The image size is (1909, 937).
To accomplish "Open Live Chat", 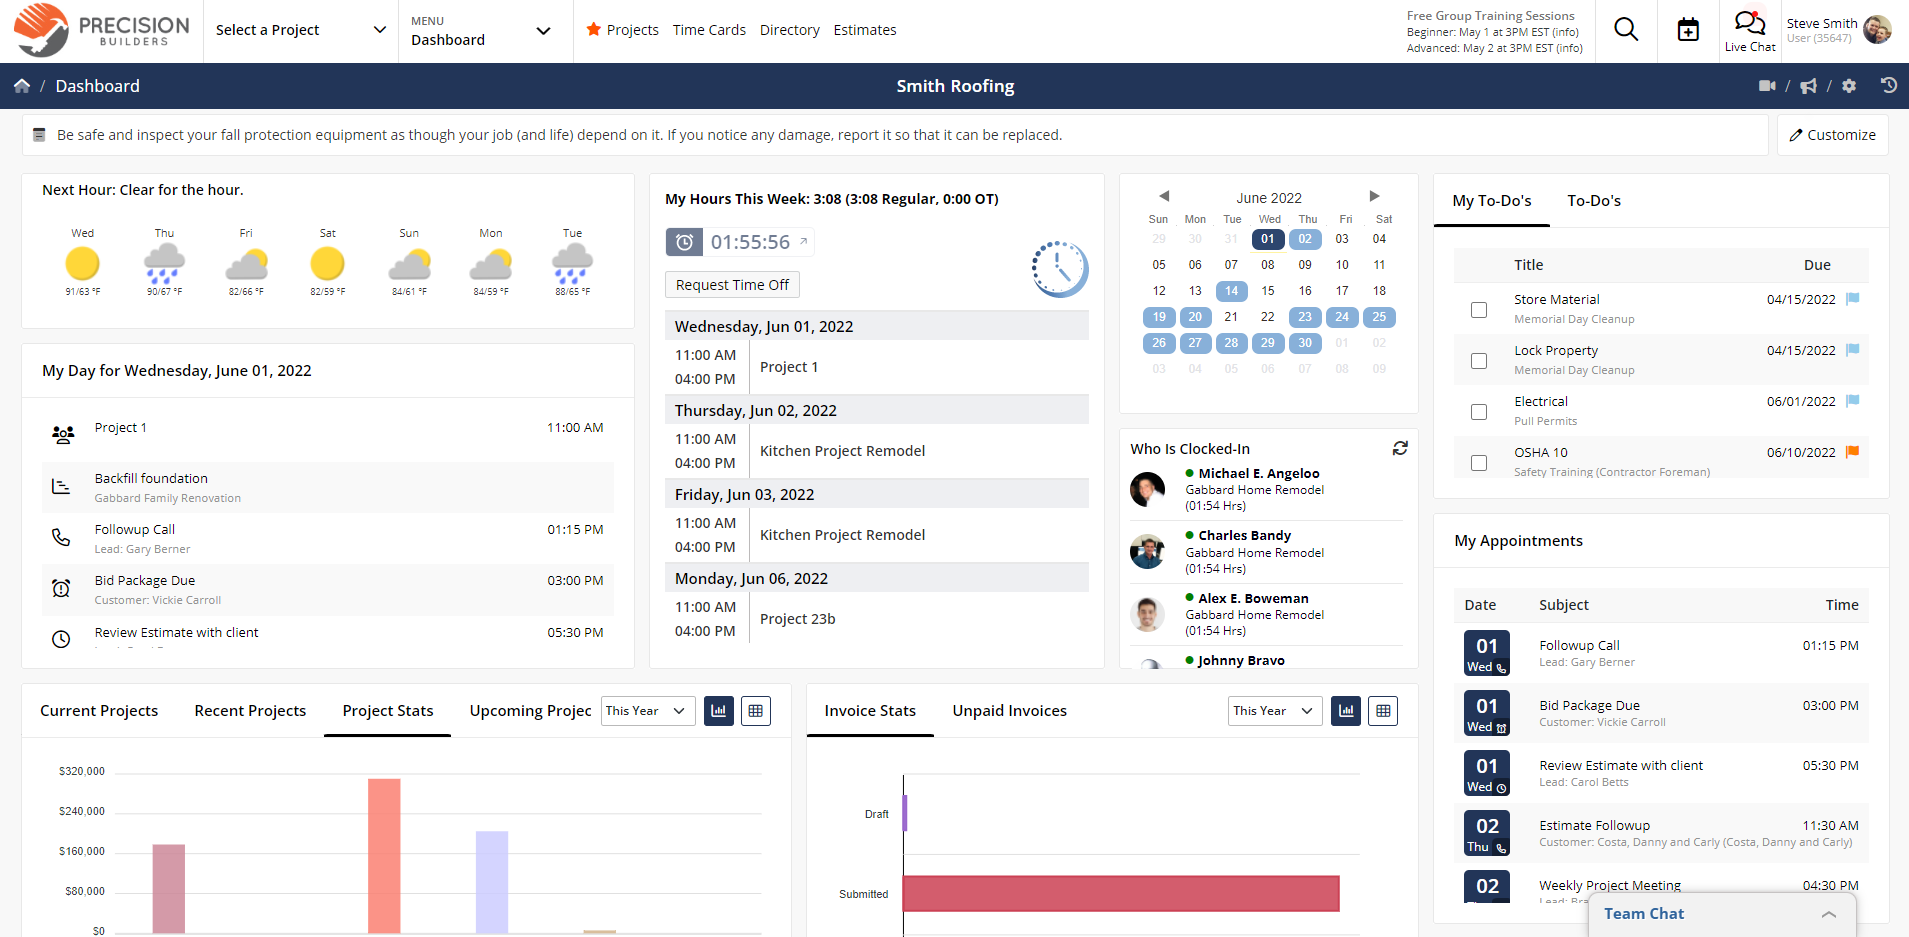I will point(1749,29).
